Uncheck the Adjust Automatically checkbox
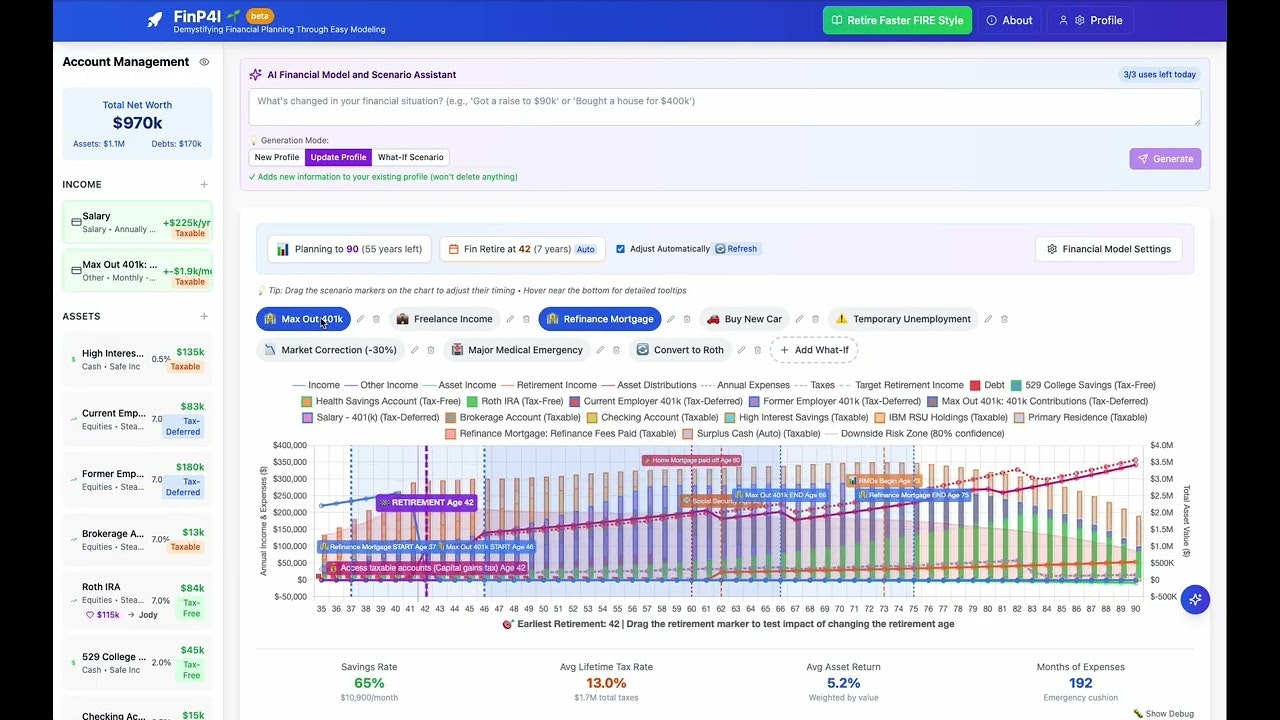This screenshot has width=1280, height=720. (x=621, y=249)
